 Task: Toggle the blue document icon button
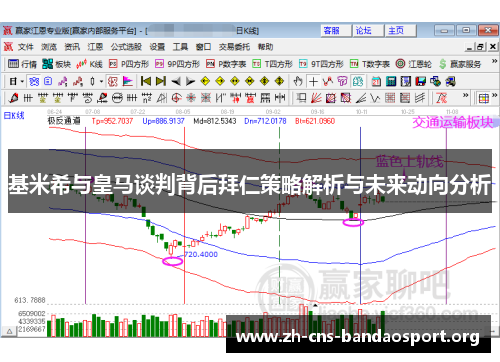48,81
